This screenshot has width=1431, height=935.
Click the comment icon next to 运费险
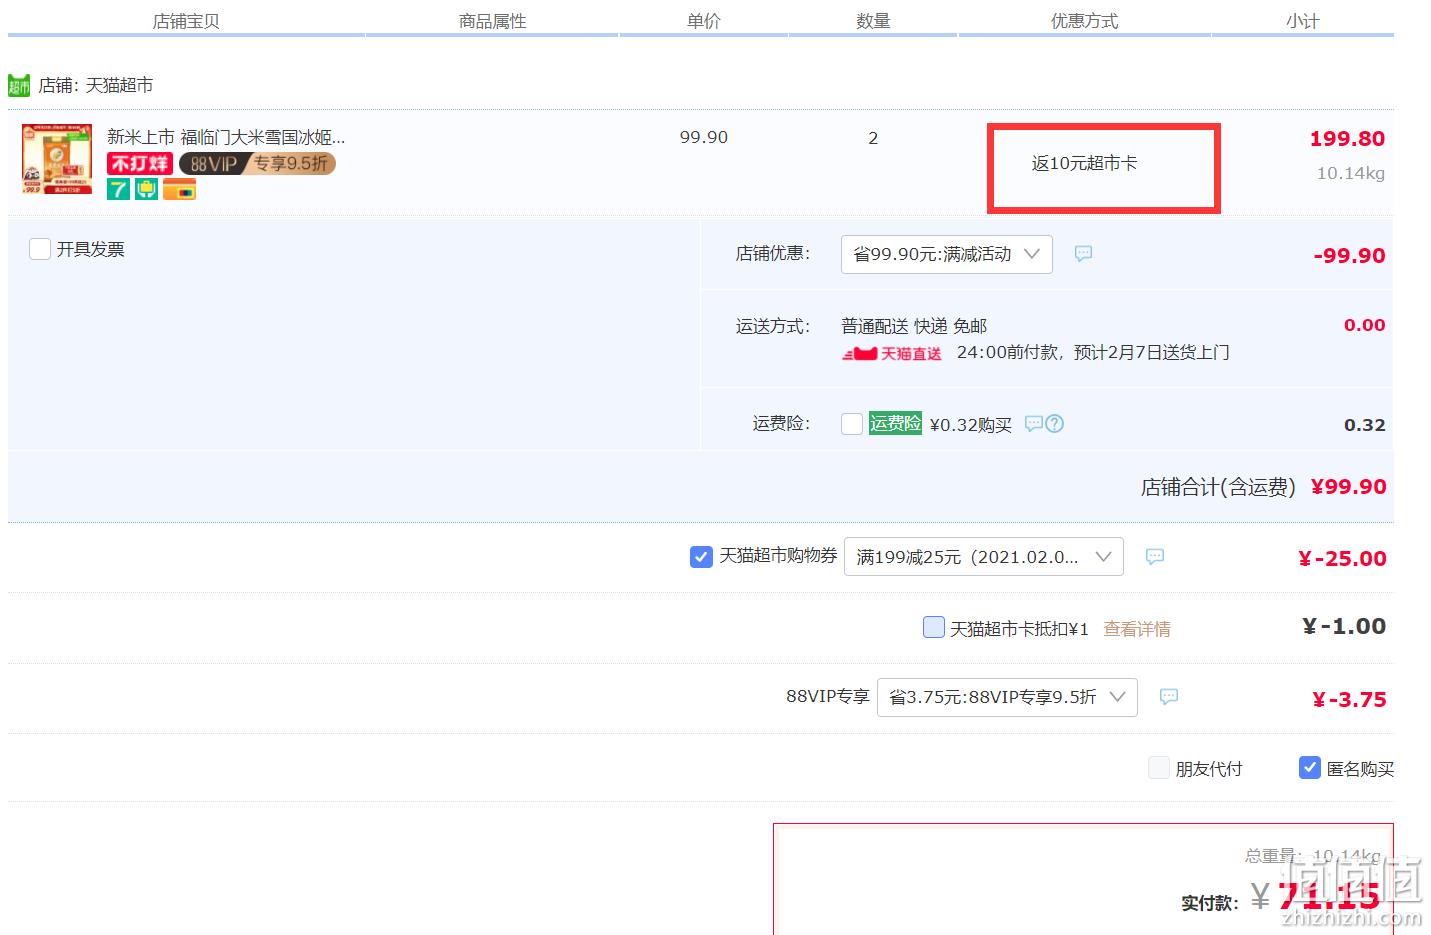1034,423
